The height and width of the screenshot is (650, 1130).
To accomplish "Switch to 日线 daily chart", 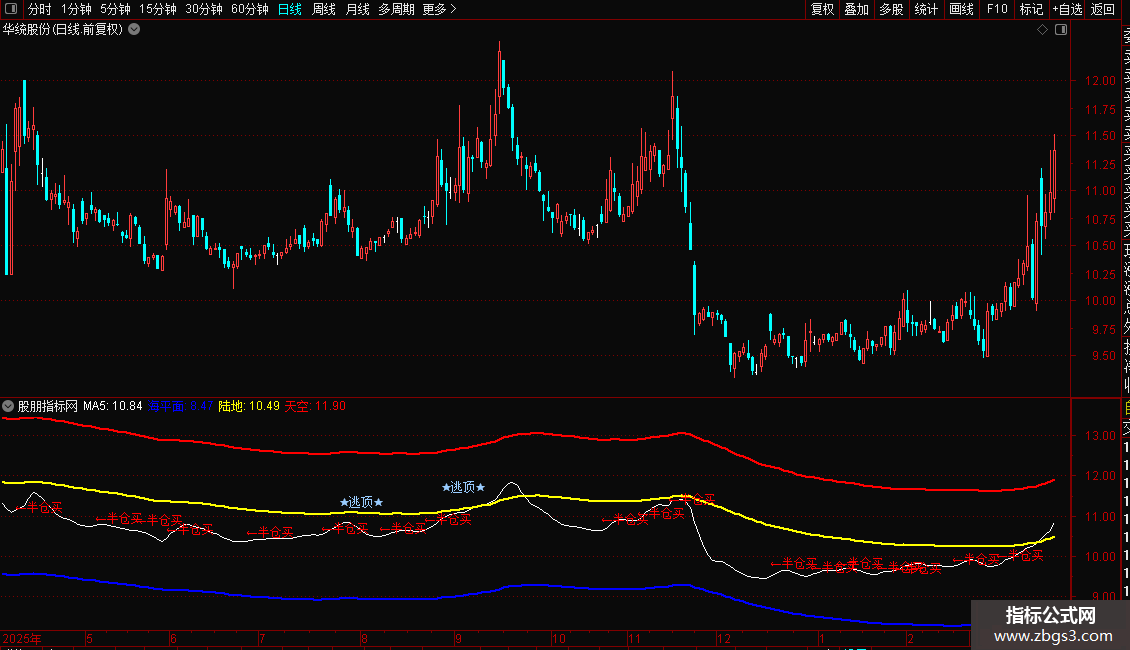I will pos(290,9).
